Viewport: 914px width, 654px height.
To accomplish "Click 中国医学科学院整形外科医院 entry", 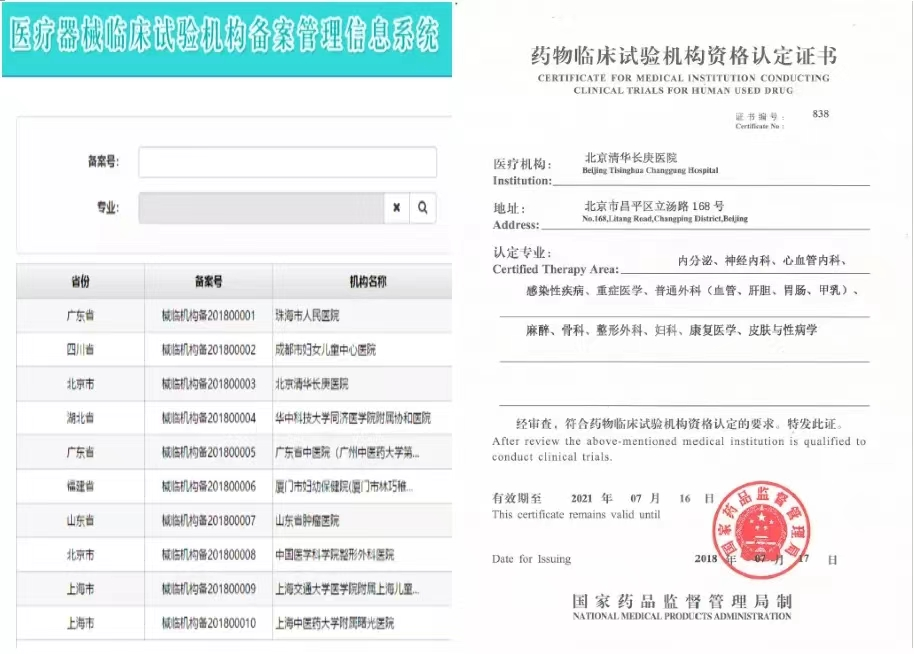I will click(x=334, y=555).
